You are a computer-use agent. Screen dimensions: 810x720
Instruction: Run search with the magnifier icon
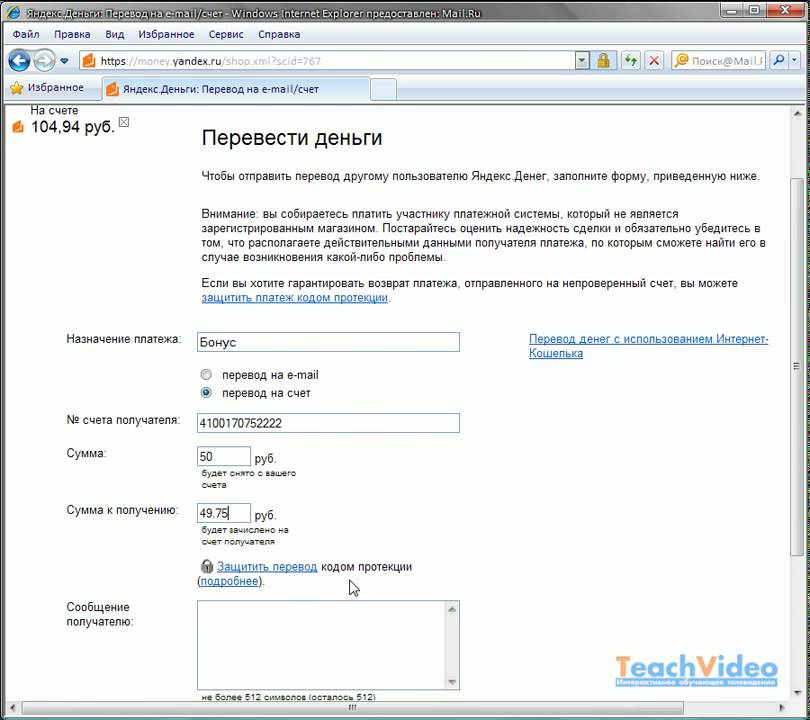(x=778, y=61)
